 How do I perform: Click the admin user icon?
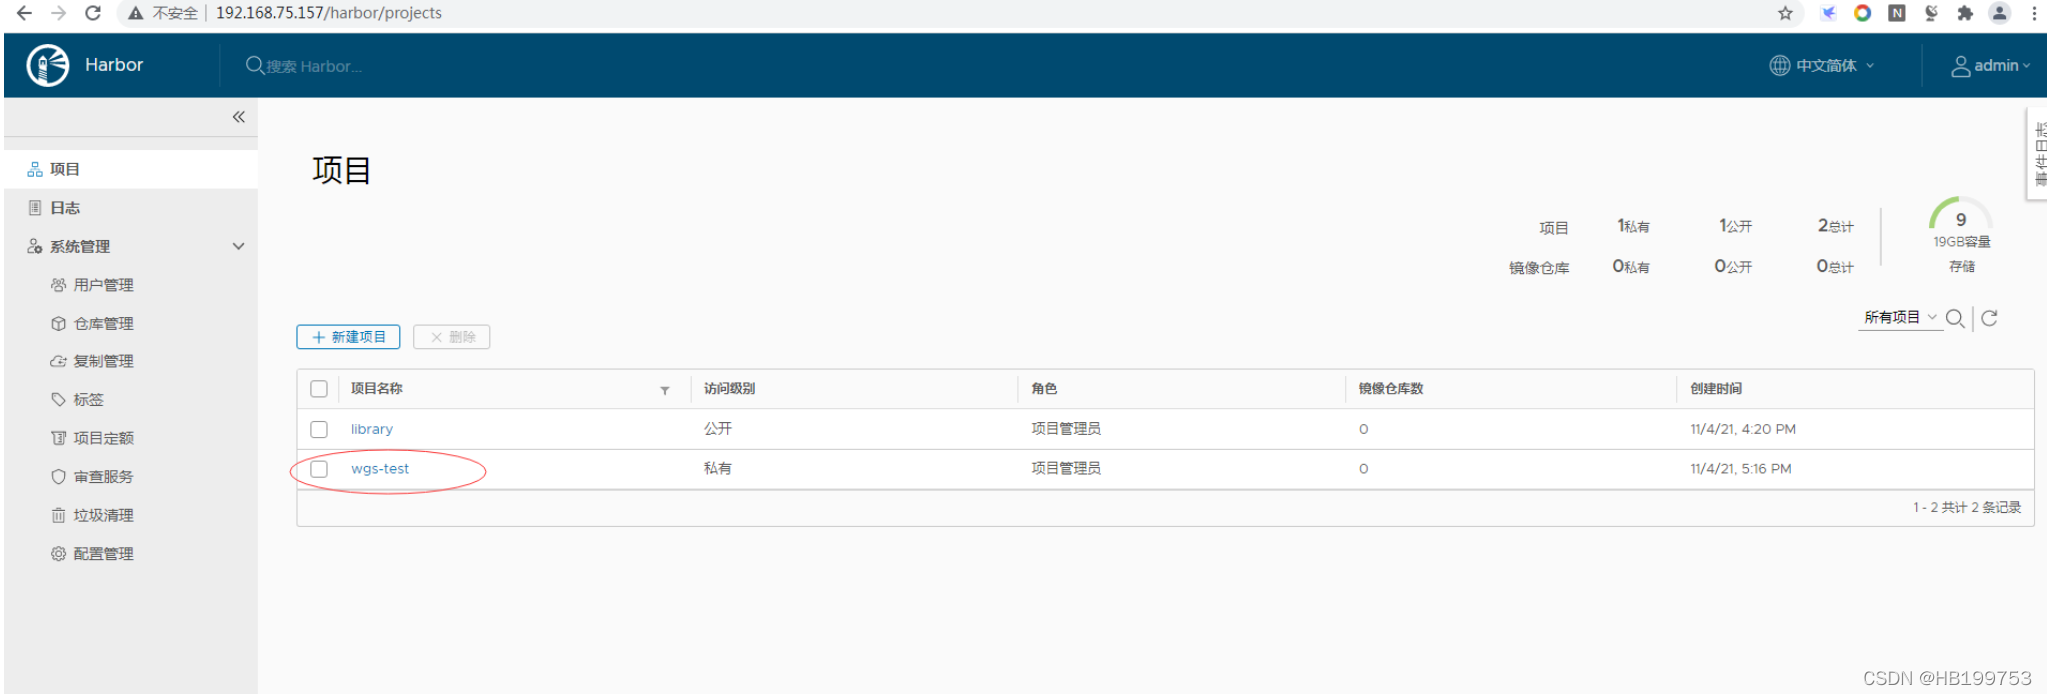click(1961, 66)
